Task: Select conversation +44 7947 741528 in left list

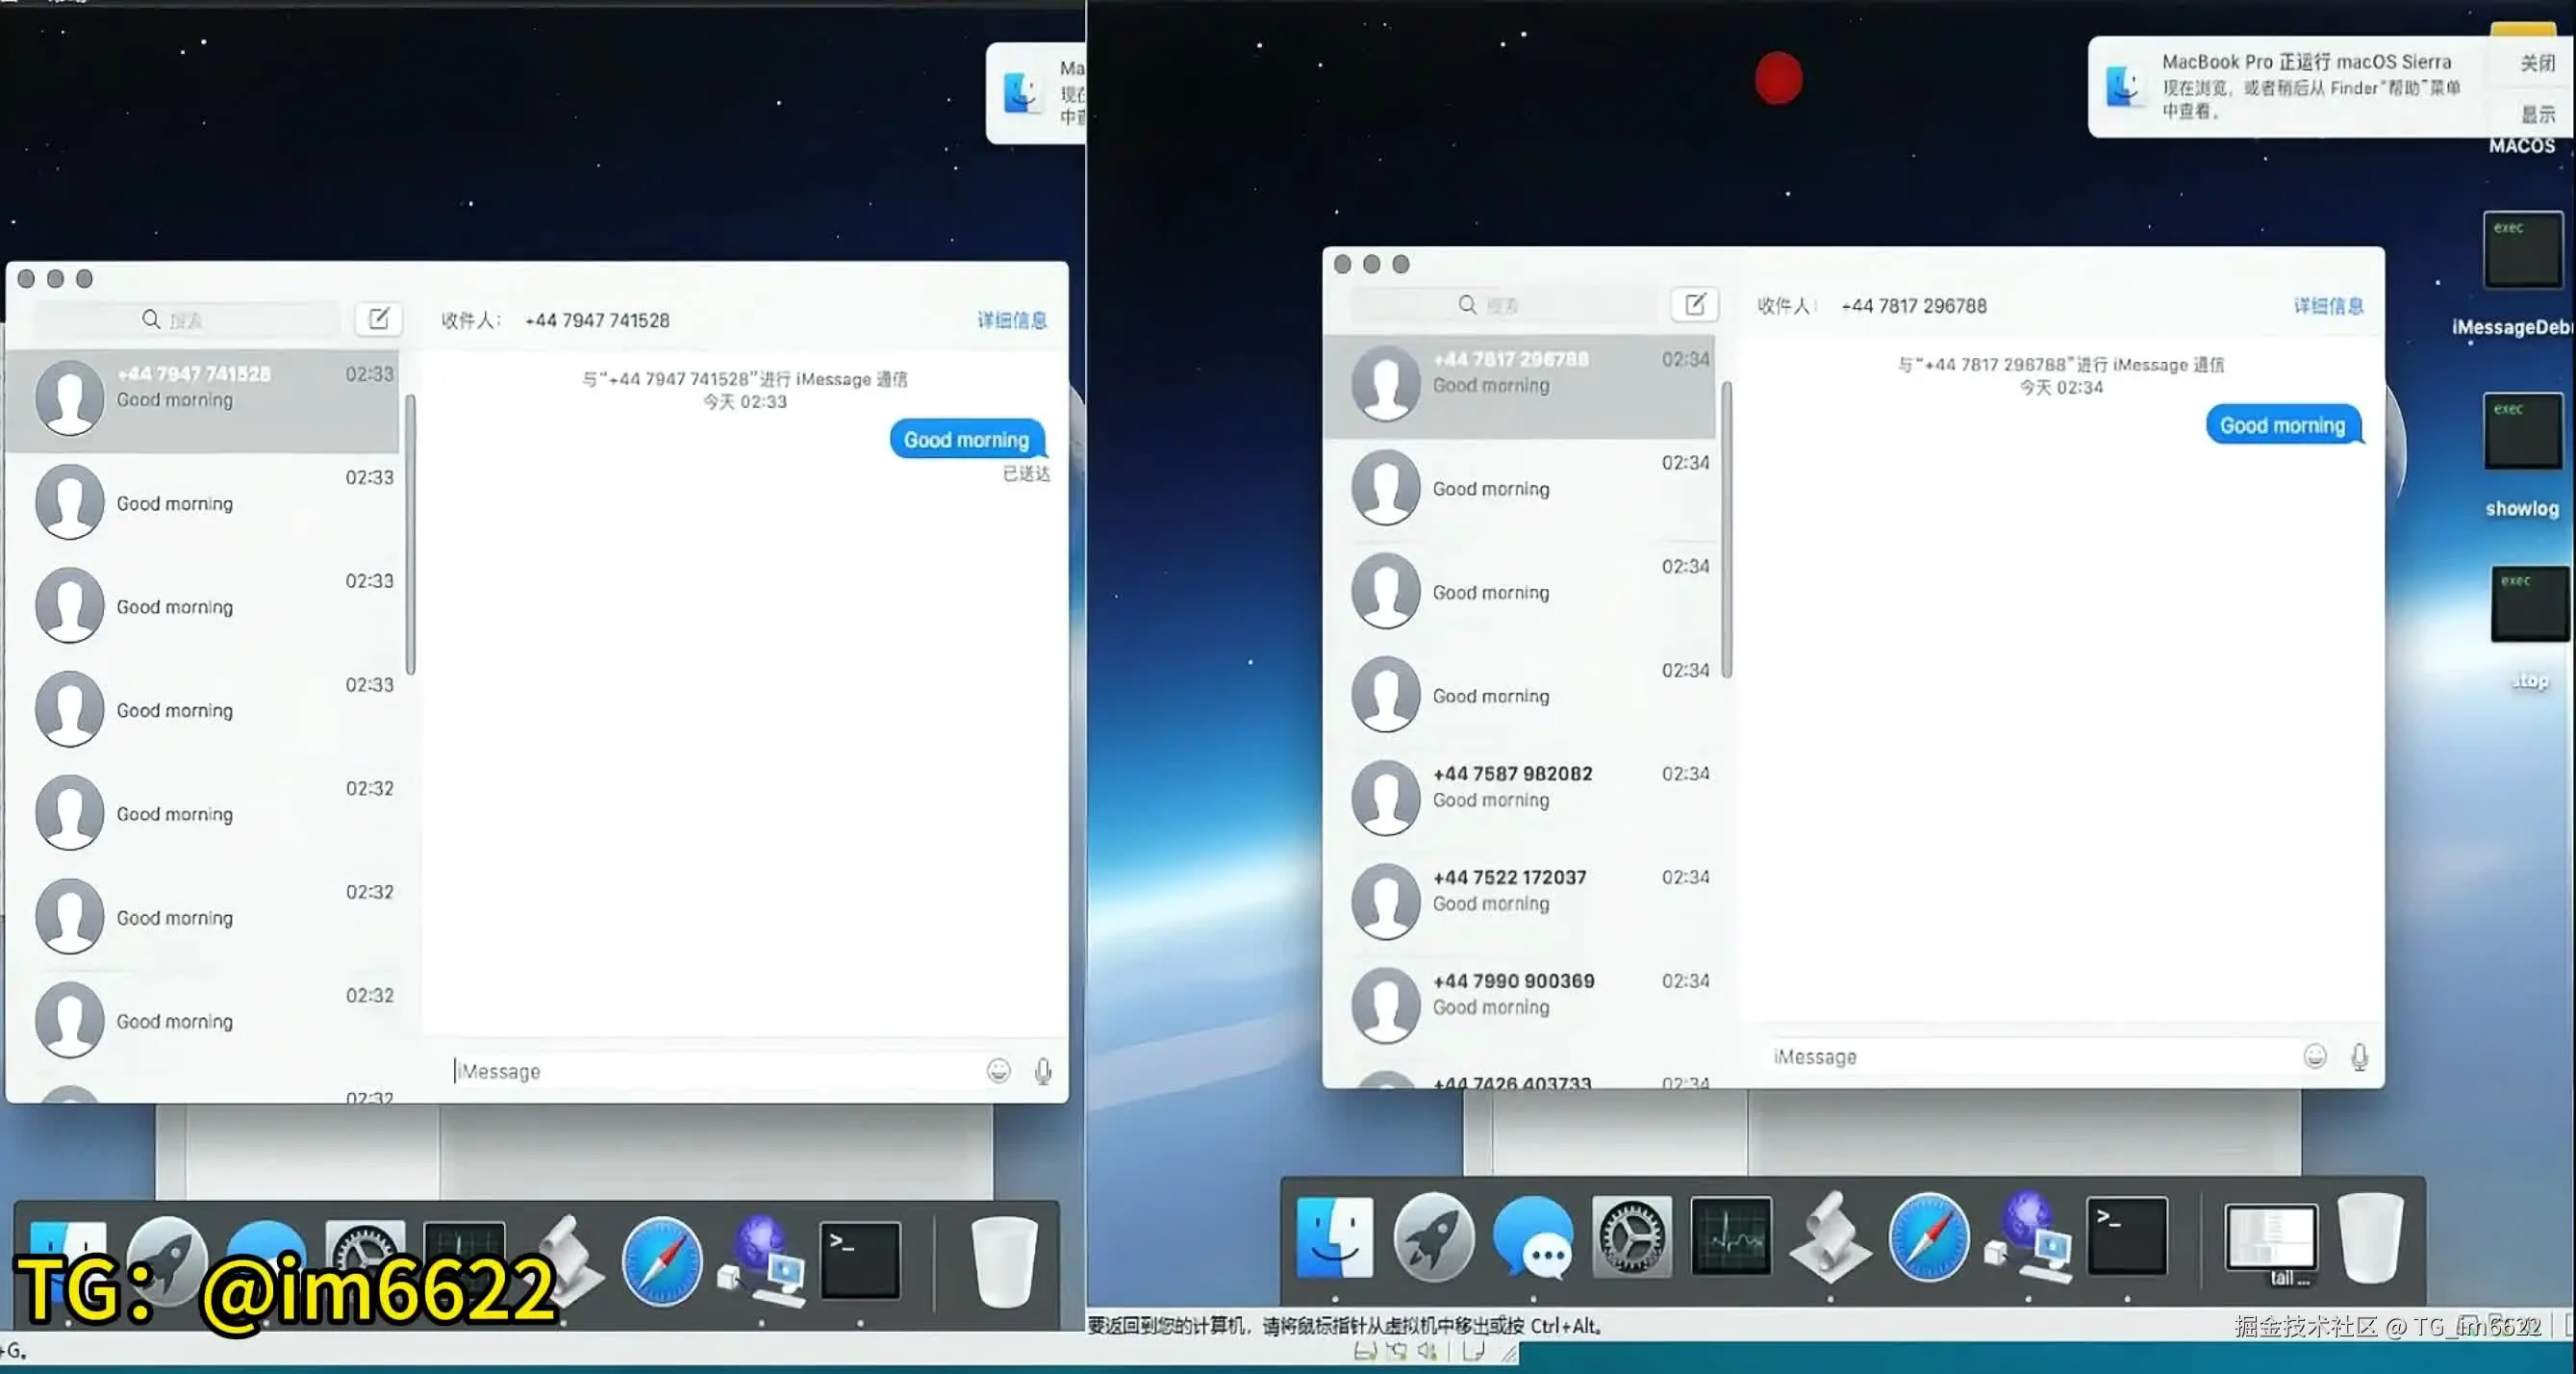Action: (x=204, y=400)
